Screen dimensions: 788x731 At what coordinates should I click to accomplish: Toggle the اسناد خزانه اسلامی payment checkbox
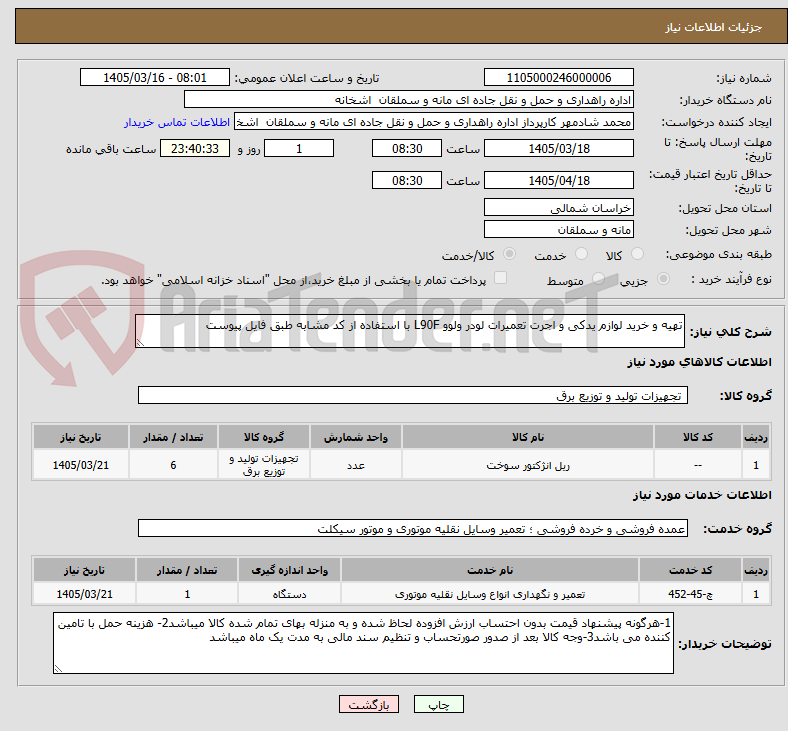[x=501, y=278]
